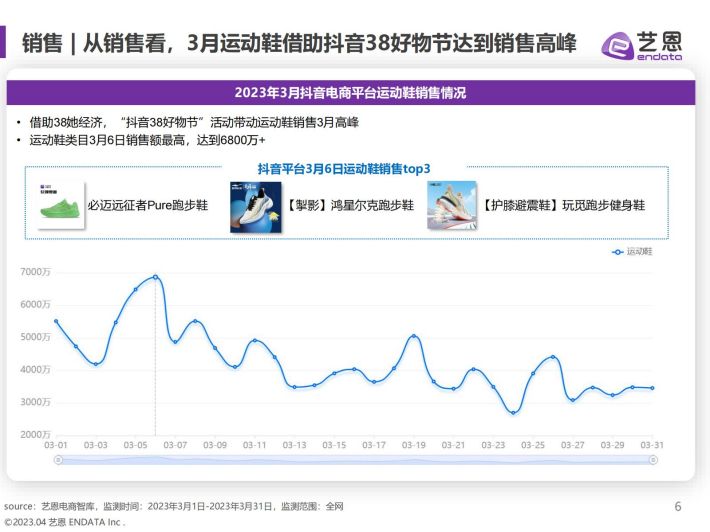The width and height of the screenshot is (710, 532).
Task: Click the 03-11 data point
Action: pyautogui.click(x=254, y=340)
